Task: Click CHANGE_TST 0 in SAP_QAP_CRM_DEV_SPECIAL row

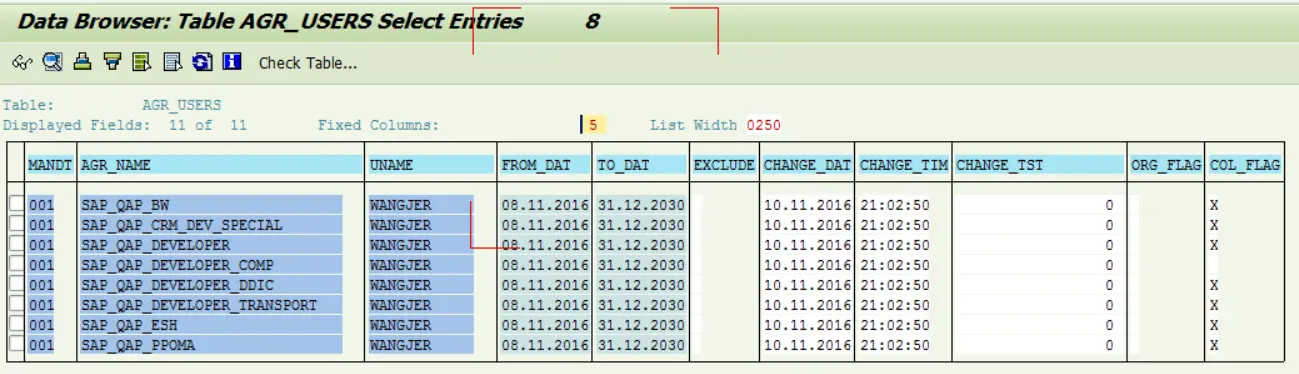Action: (x=1039, y=225)
